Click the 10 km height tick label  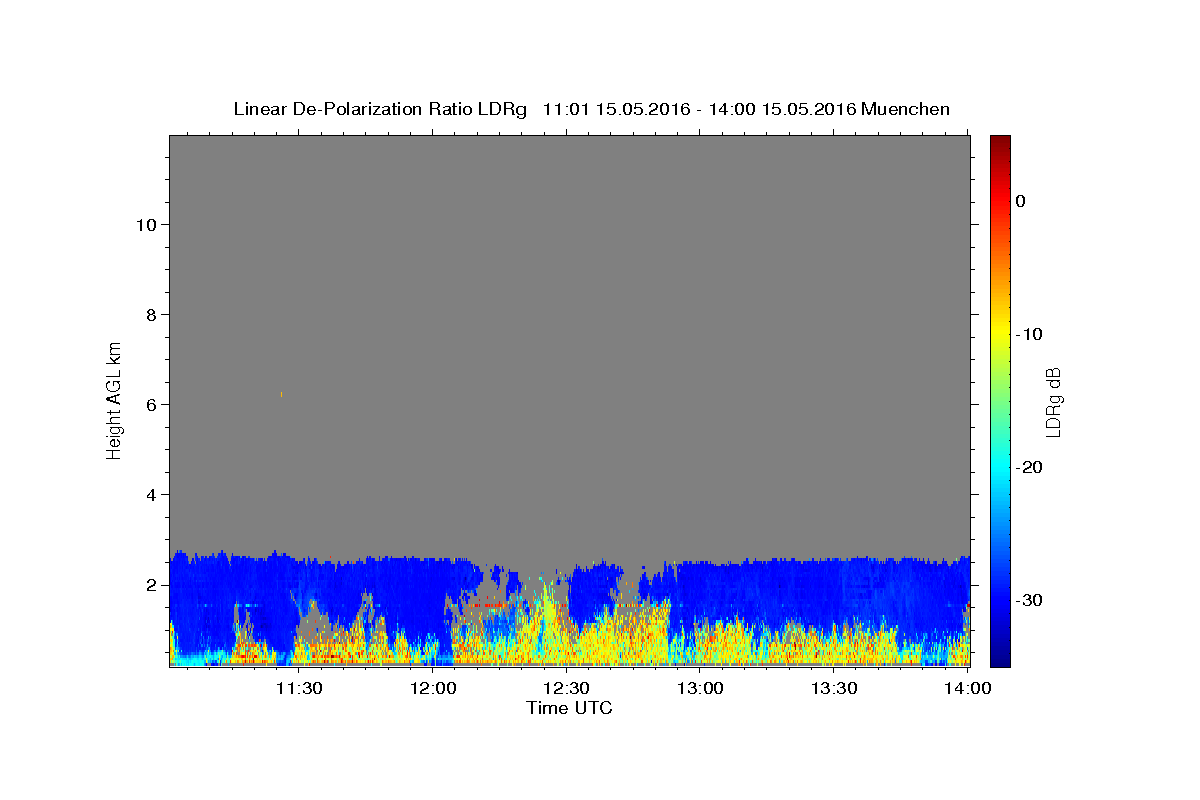[144, 224]
